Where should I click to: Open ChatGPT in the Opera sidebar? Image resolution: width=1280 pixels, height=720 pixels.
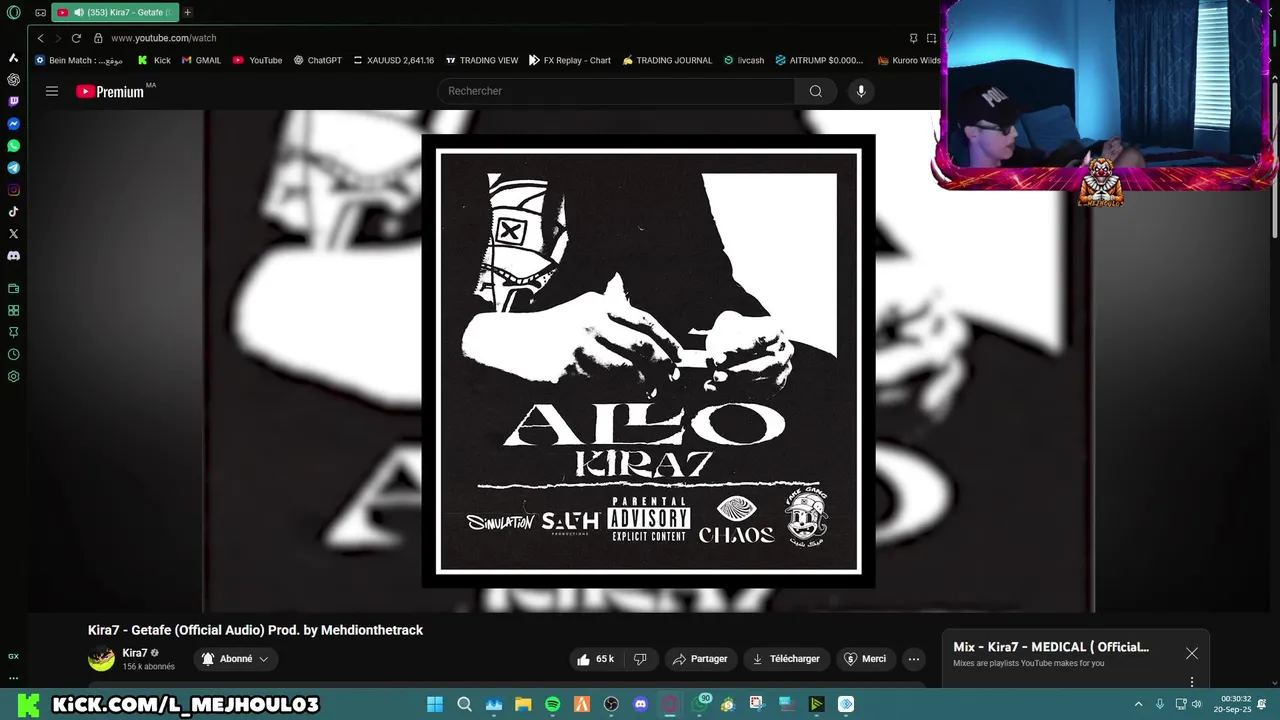click(13, 79)
